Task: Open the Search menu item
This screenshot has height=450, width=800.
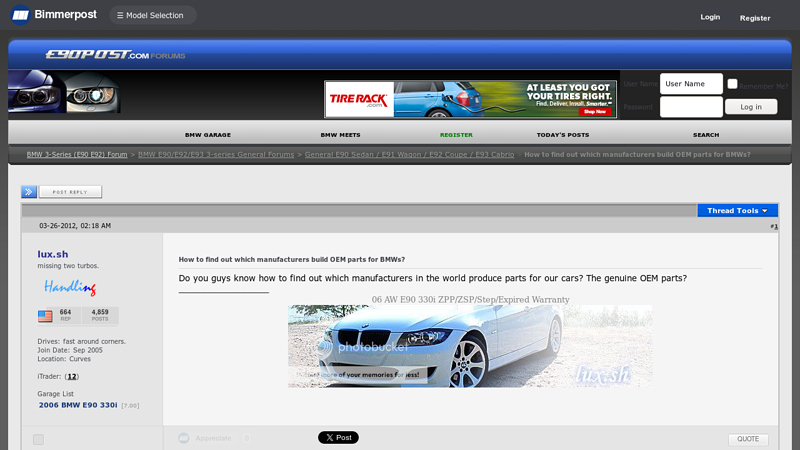Action: click(x=706, y=135)
